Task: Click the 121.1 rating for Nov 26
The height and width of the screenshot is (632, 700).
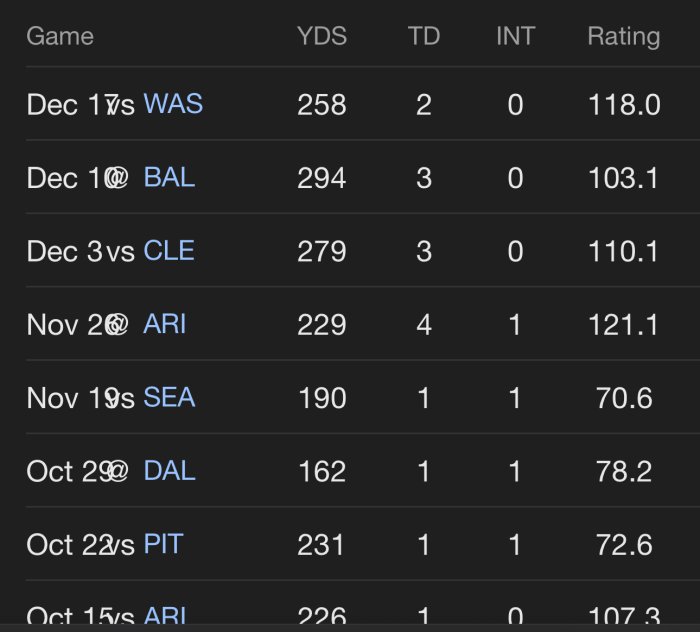Action: 623,324
